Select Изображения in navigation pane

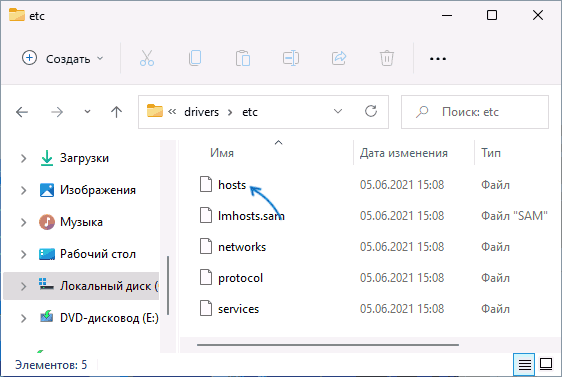(98, 190)
